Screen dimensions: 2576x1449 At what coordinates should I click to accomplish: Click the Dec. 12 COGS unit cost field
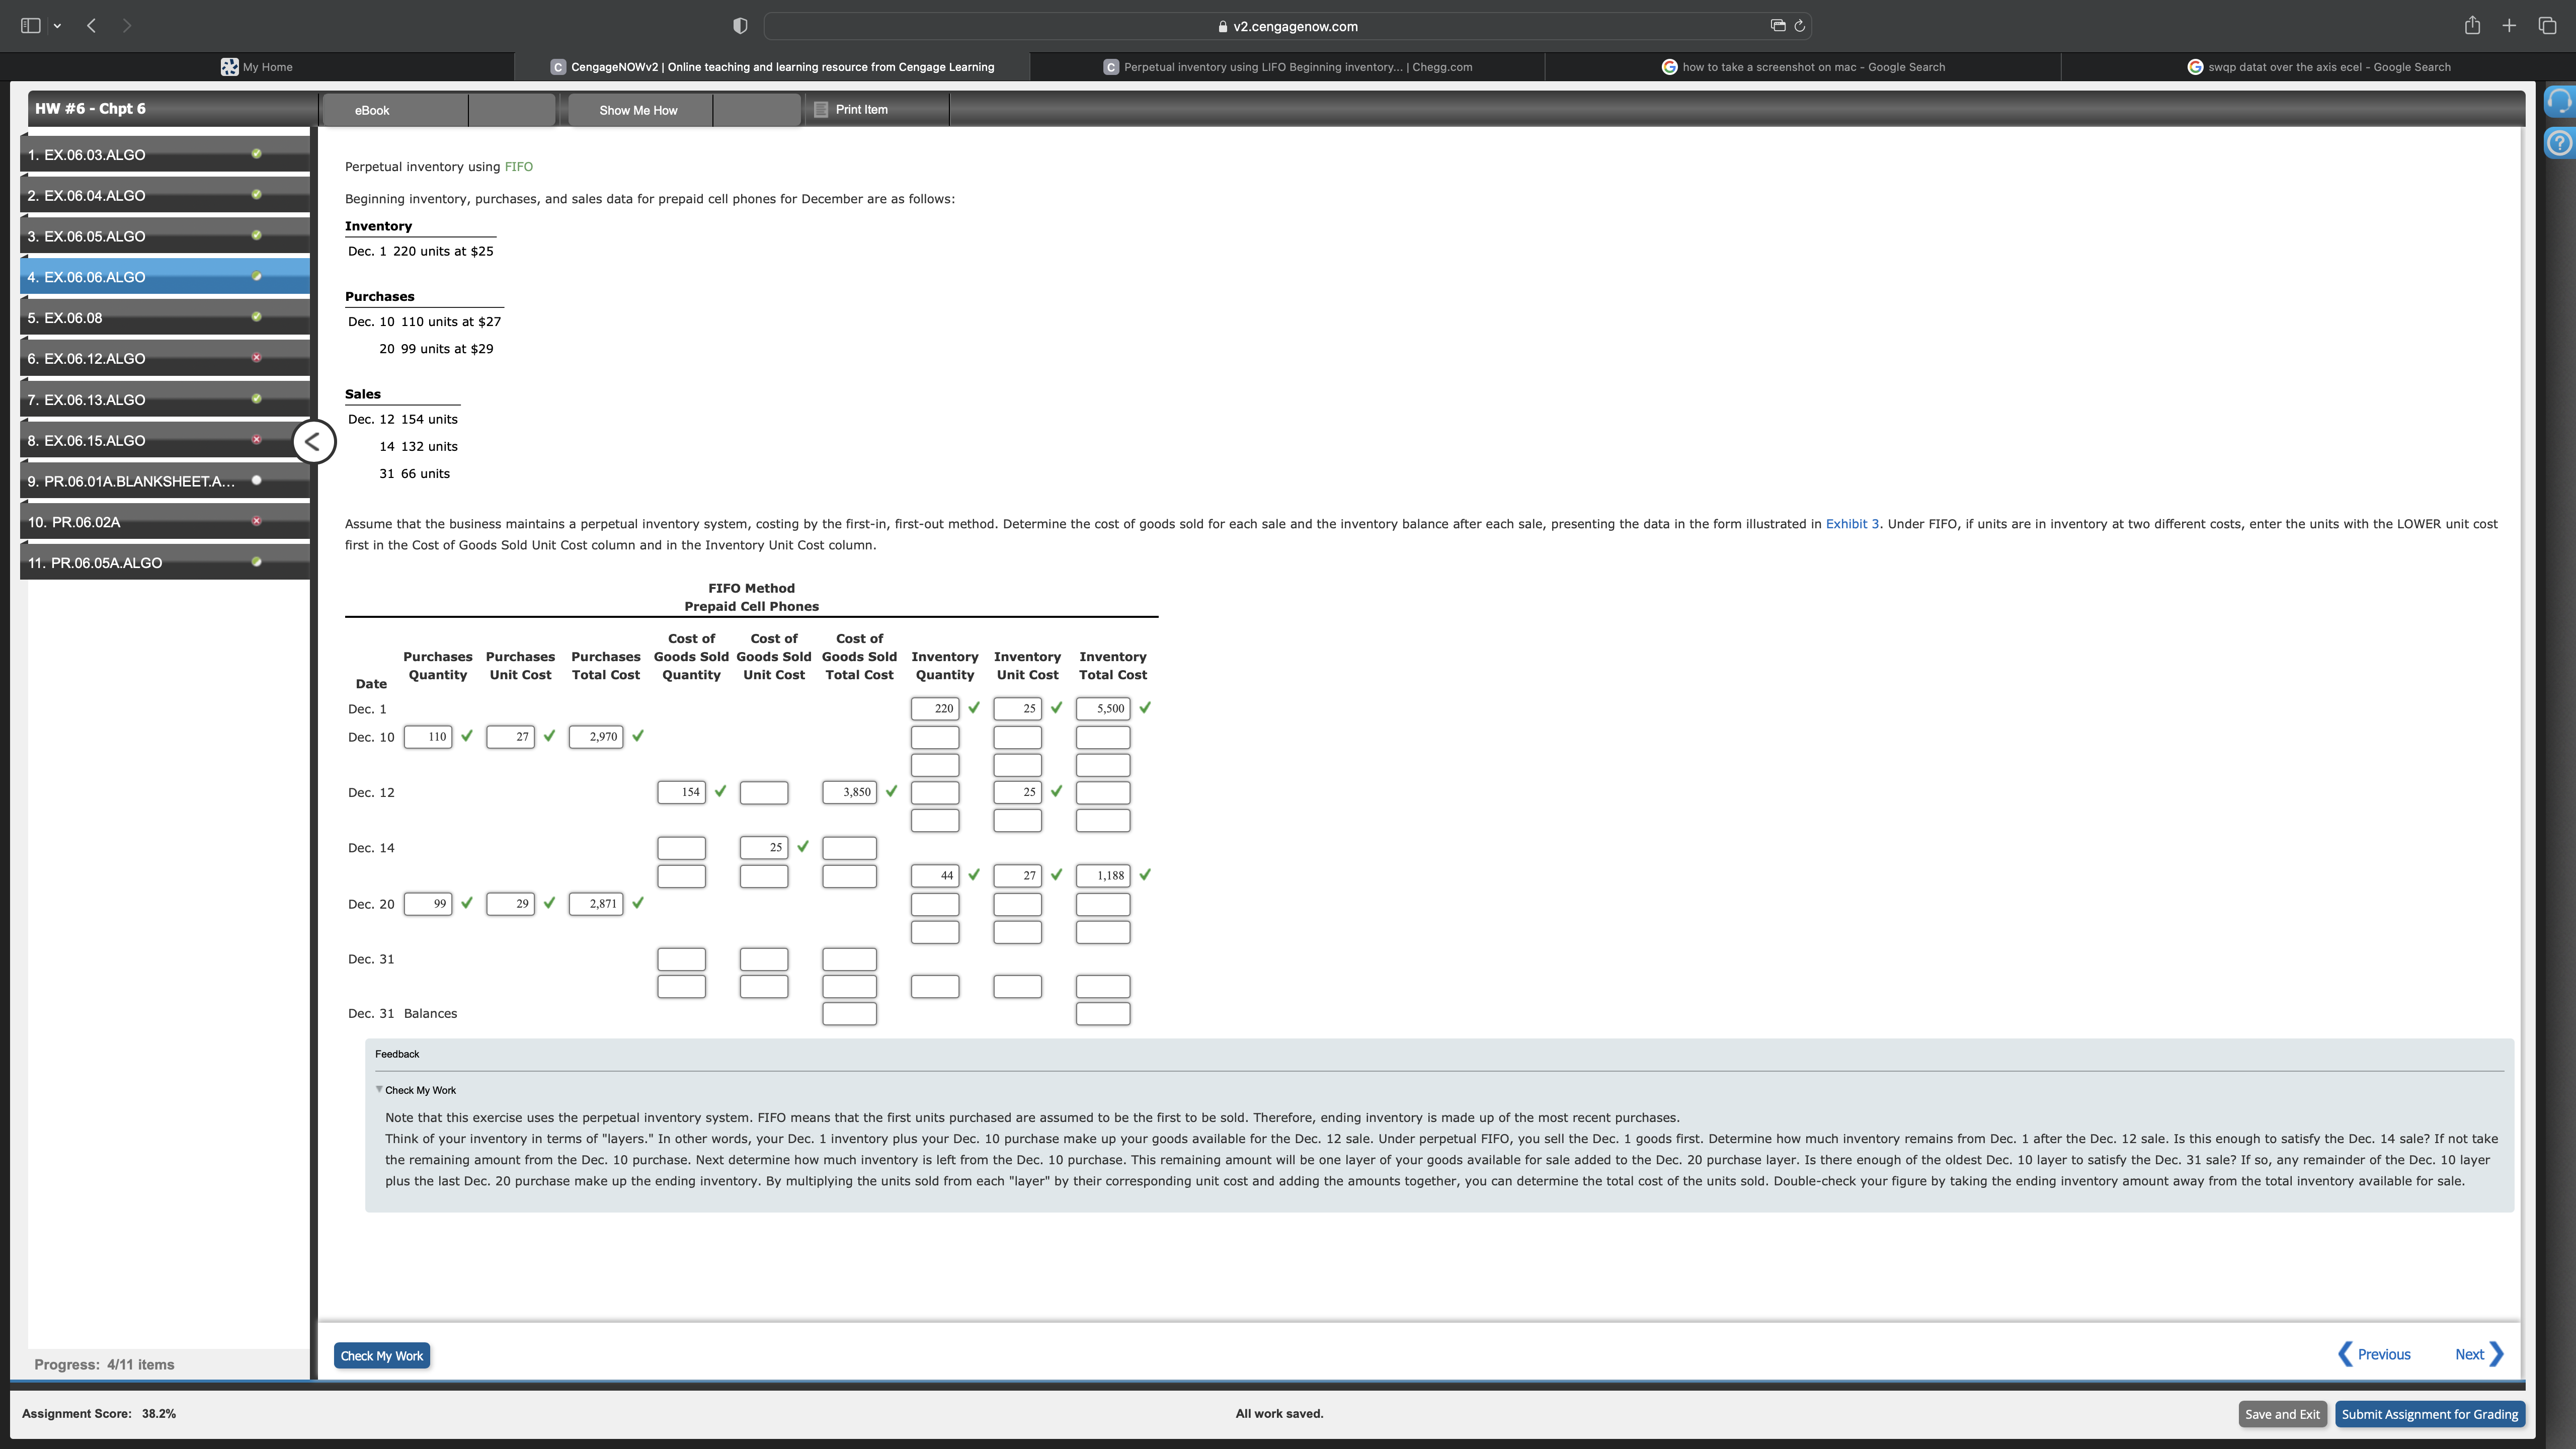tap(763, 793)
